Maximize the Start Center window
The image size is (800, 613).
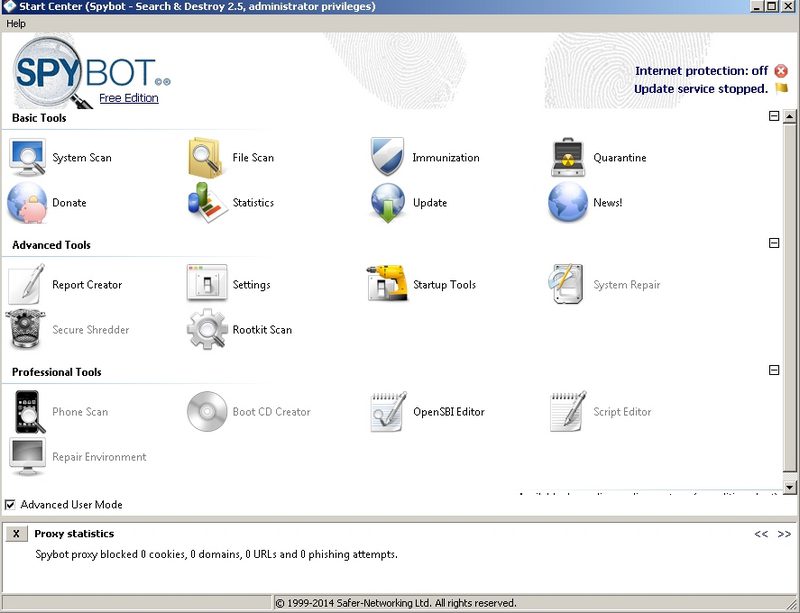click(x=772, y=6)
